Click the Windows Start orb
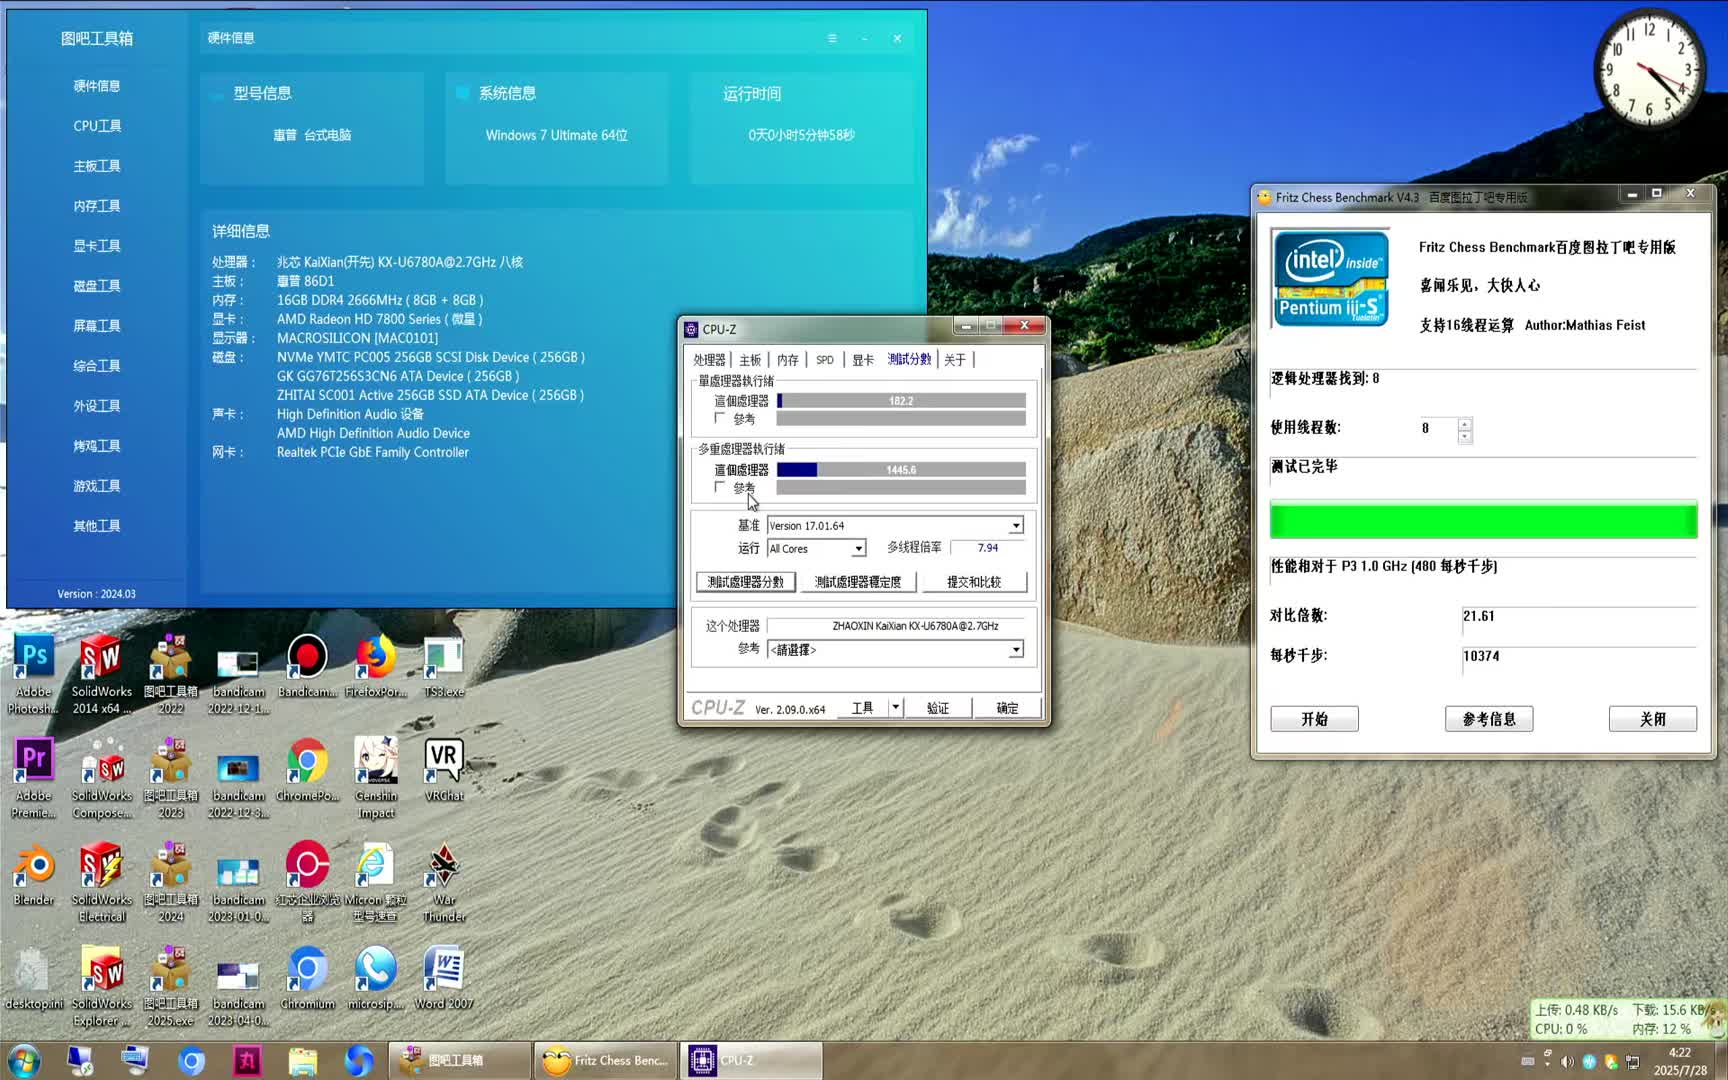Viewport: 1728px width, 1080px height. pyautogui.click(x=24, y=1060)
